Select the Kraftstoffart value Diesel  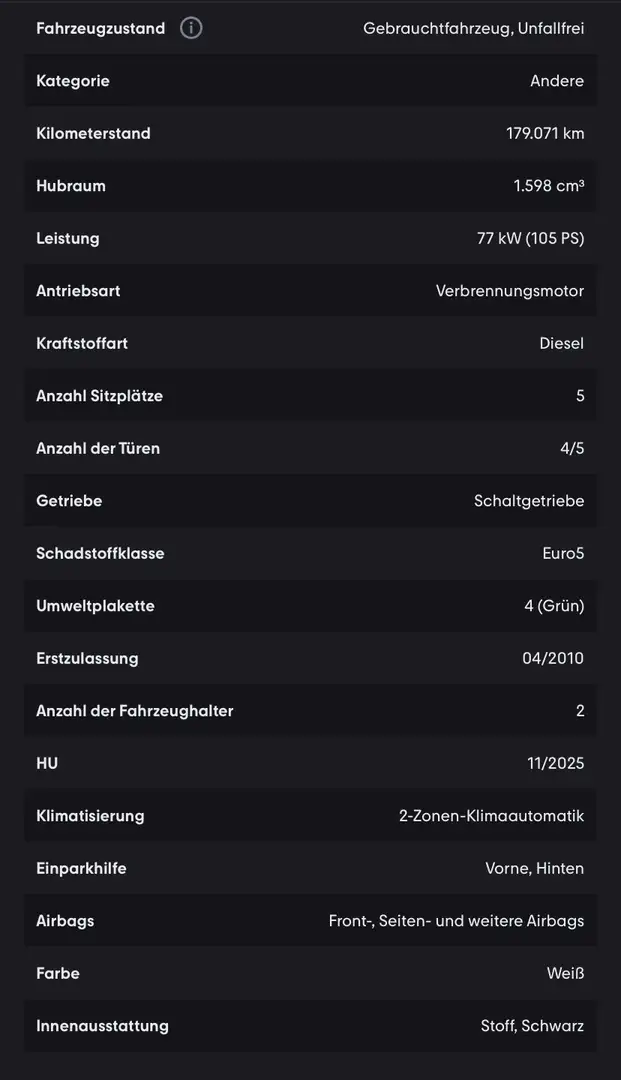coord(561,344)
